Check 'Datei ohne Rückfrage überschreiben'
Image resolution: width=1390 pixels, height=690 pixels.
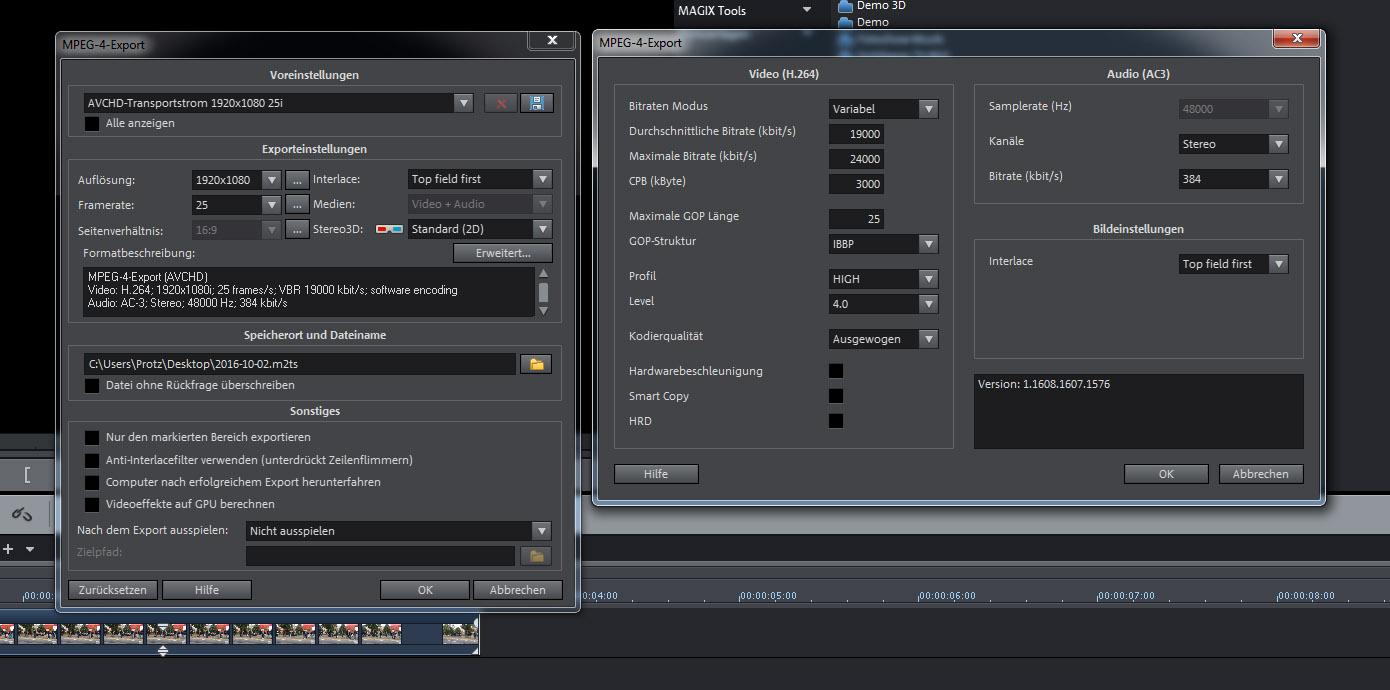(92, 385)
